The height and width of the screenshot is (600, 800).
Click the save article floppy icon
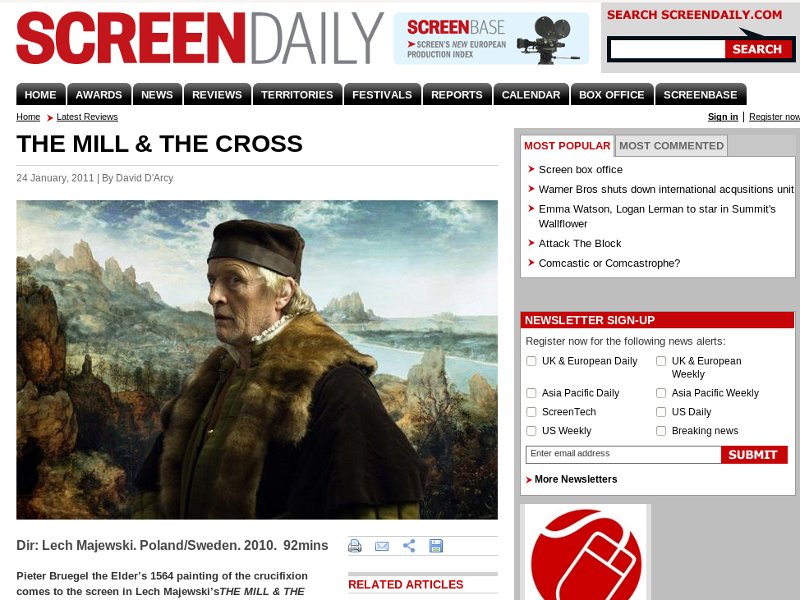[x=436, y=546]
